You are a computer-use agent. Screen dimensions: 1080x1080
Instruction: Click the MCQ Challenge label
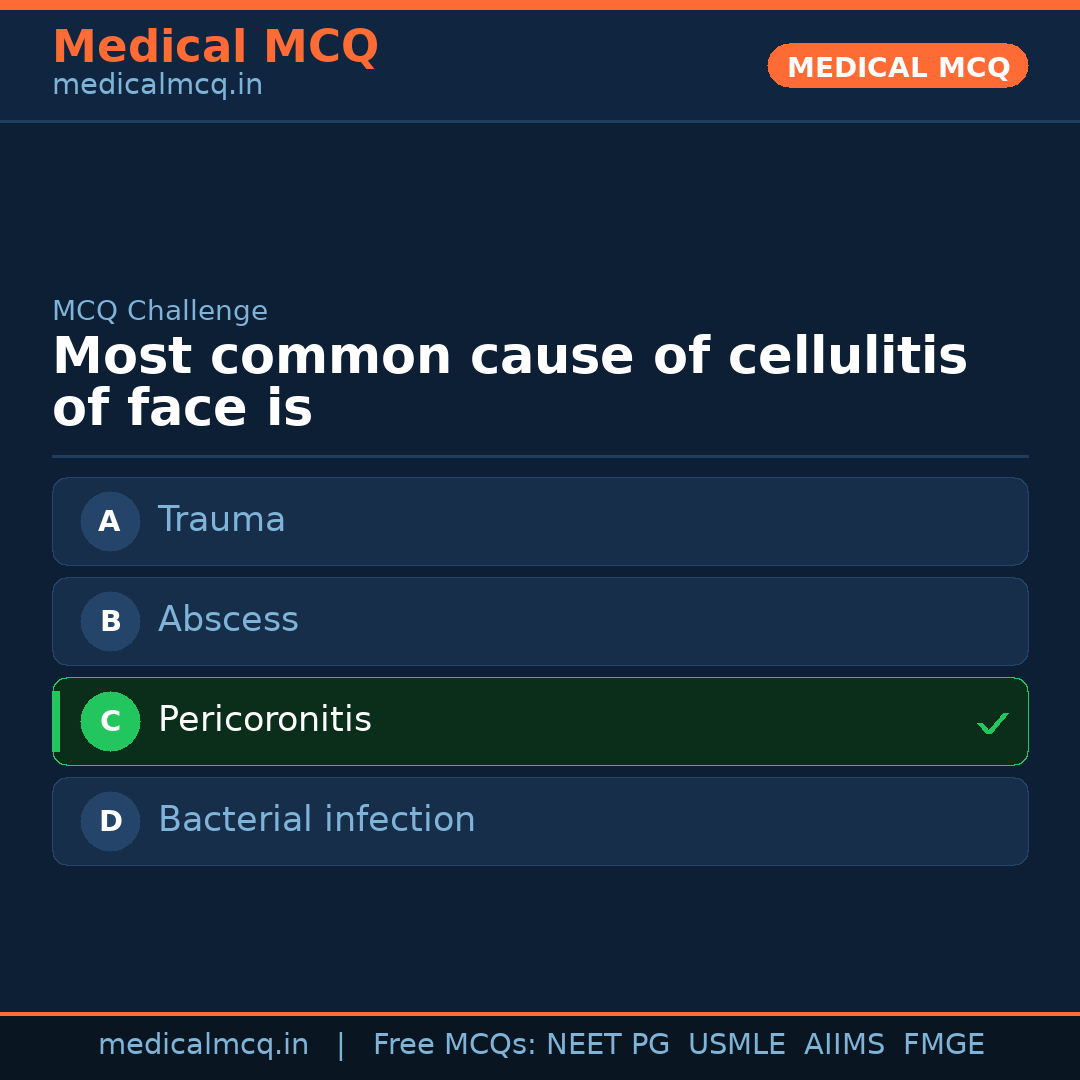point(160,311)
